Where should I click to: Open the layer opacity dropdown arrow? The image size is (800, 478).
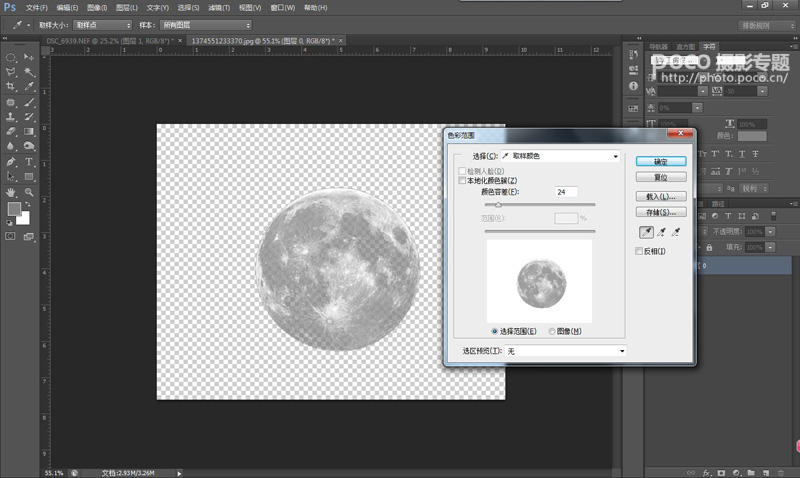pos(770,232)
